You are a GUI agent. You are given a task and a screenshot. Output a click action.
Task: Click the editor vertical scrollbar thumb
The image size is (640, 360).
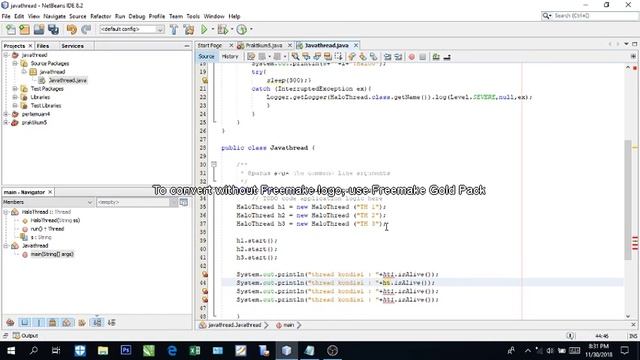[628, 199]
